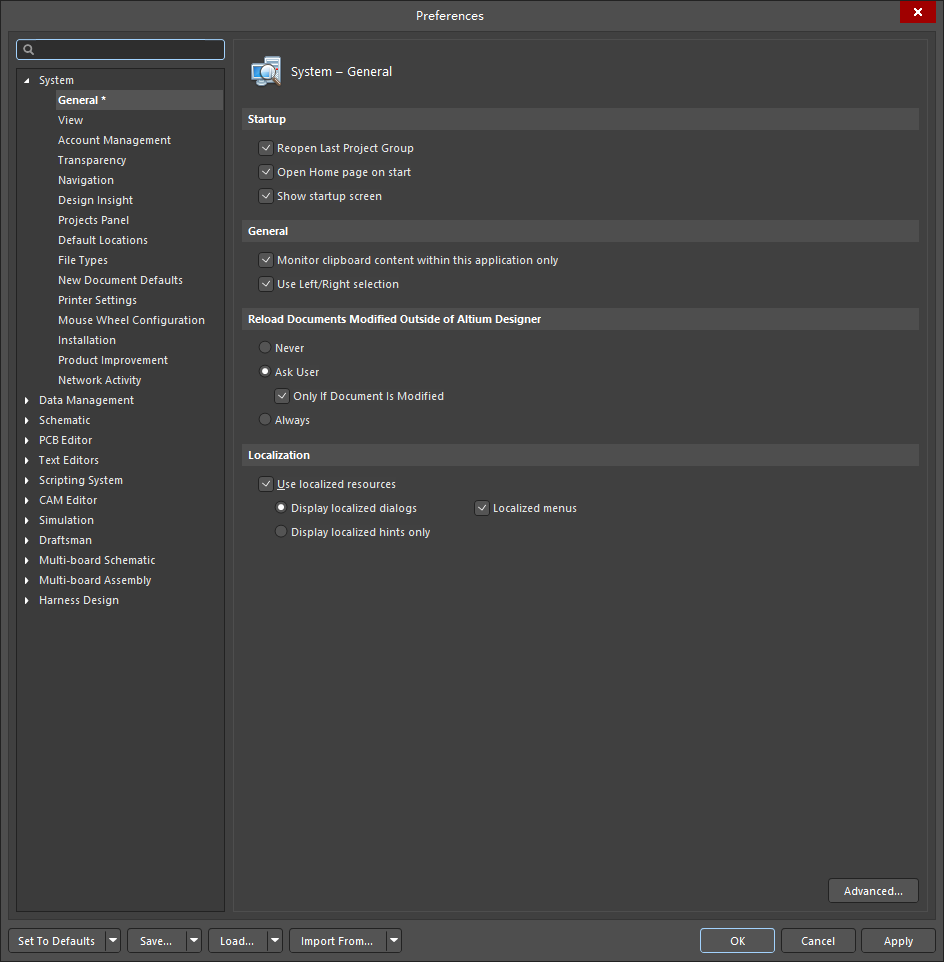944x962 pixels.
Task: Toggle Monitor clipboard content checkbox
Action: (266, 260)
